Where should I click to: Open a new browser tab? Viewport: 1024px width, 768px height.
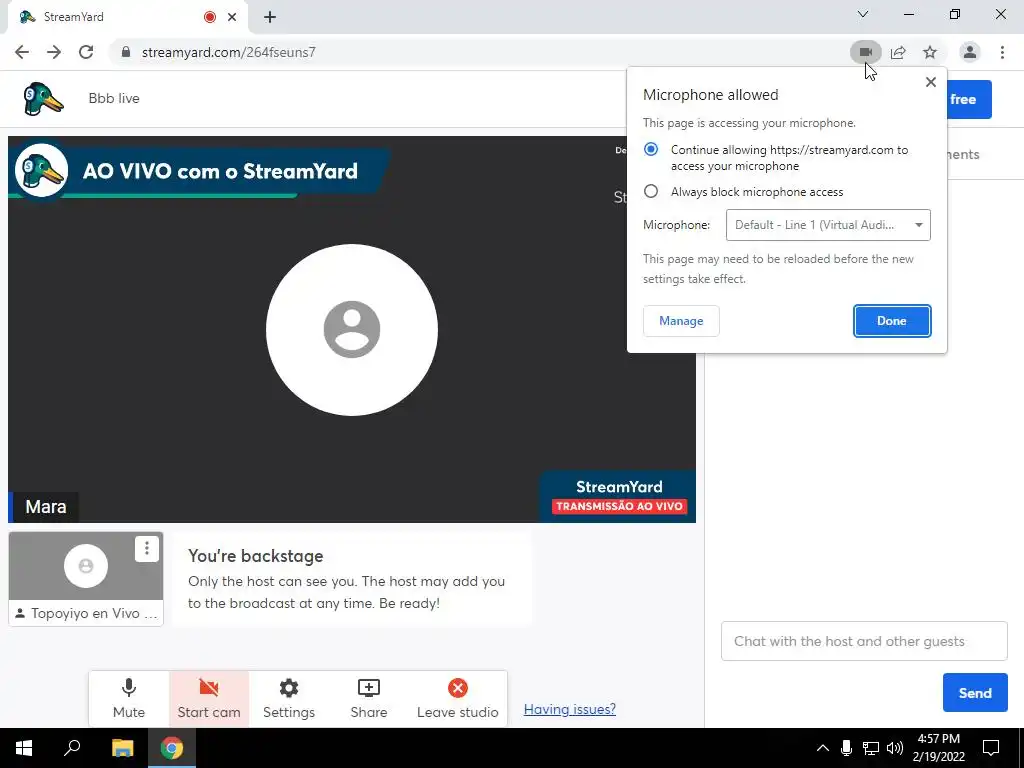click(270, 17)
